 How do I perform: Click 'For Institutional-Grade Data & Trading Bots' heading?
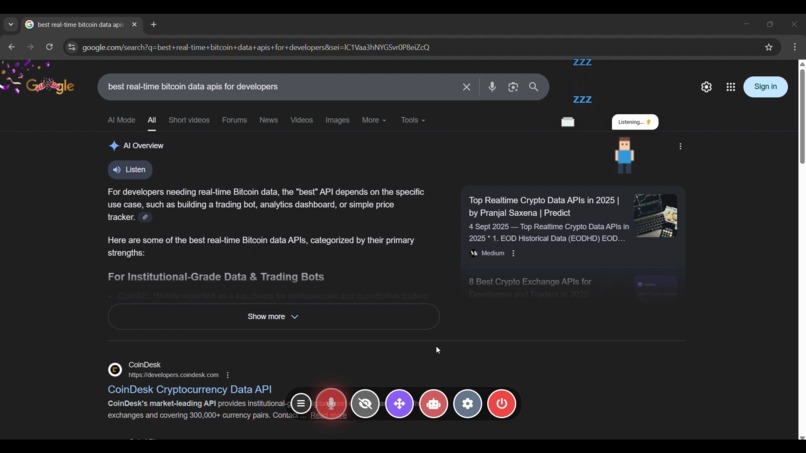click(216, 277)
